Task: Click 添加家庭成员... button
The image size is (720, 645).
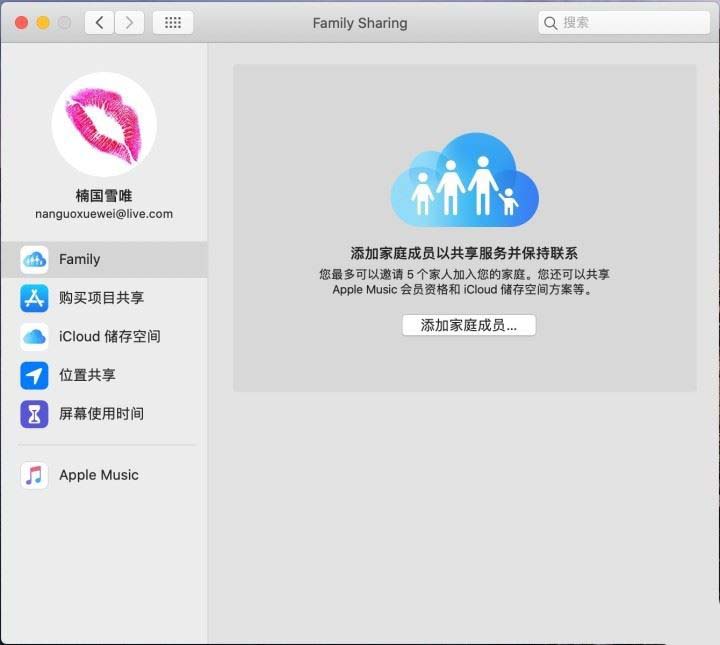Action: click(x=469, y=325)
